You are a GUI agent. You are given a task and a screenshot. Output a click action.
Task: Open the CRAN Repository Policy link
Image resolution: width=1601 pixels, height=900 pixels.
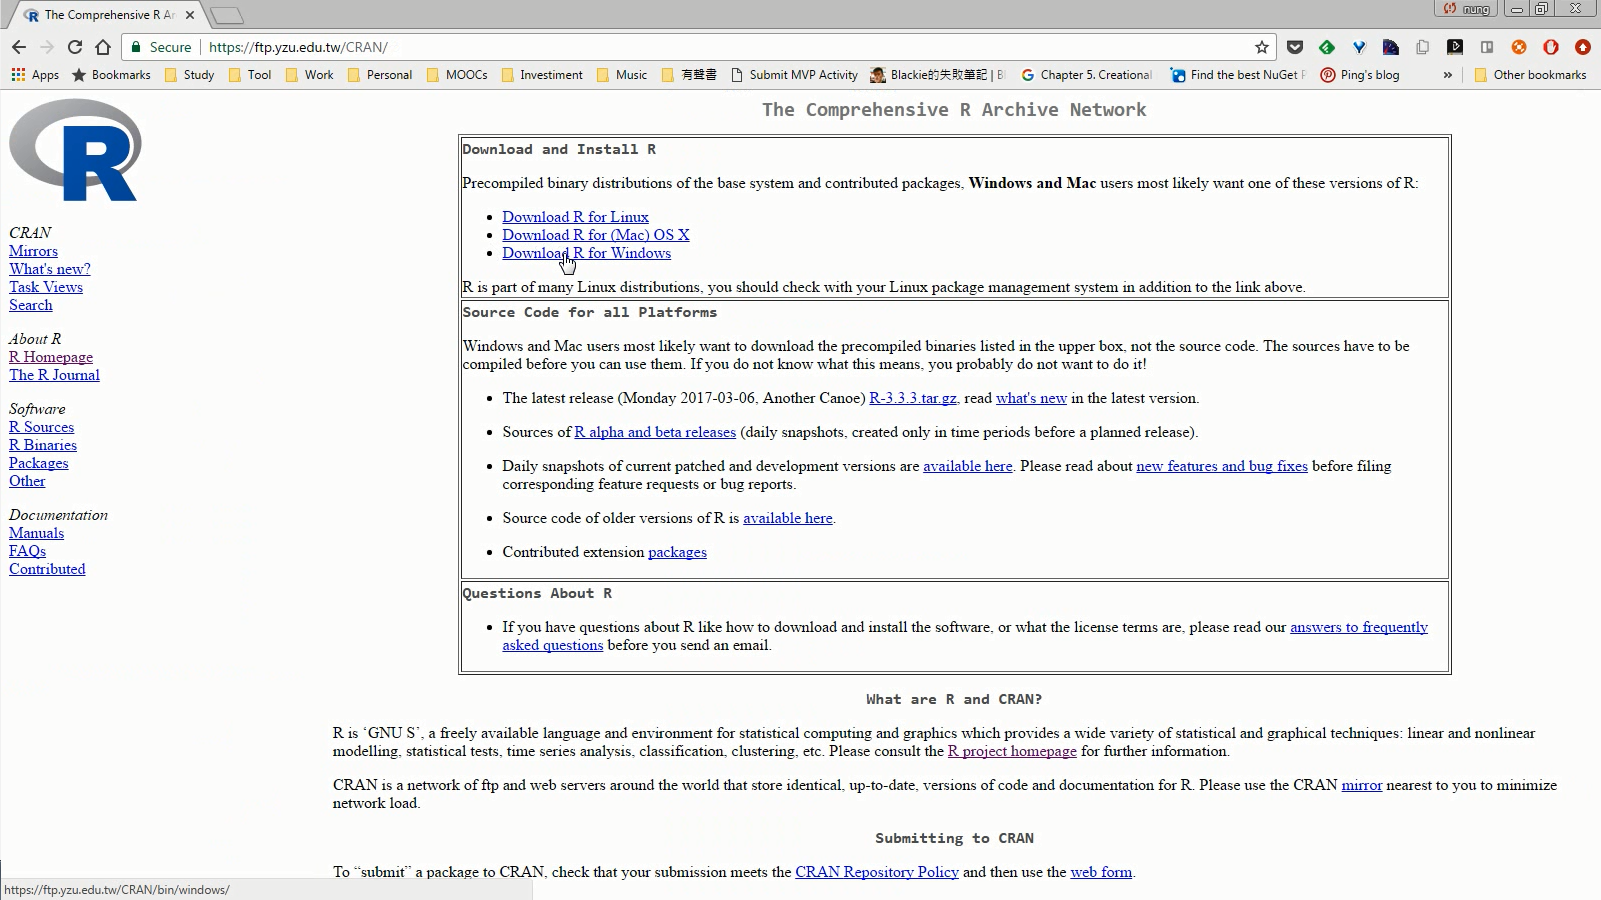[877, 872]
